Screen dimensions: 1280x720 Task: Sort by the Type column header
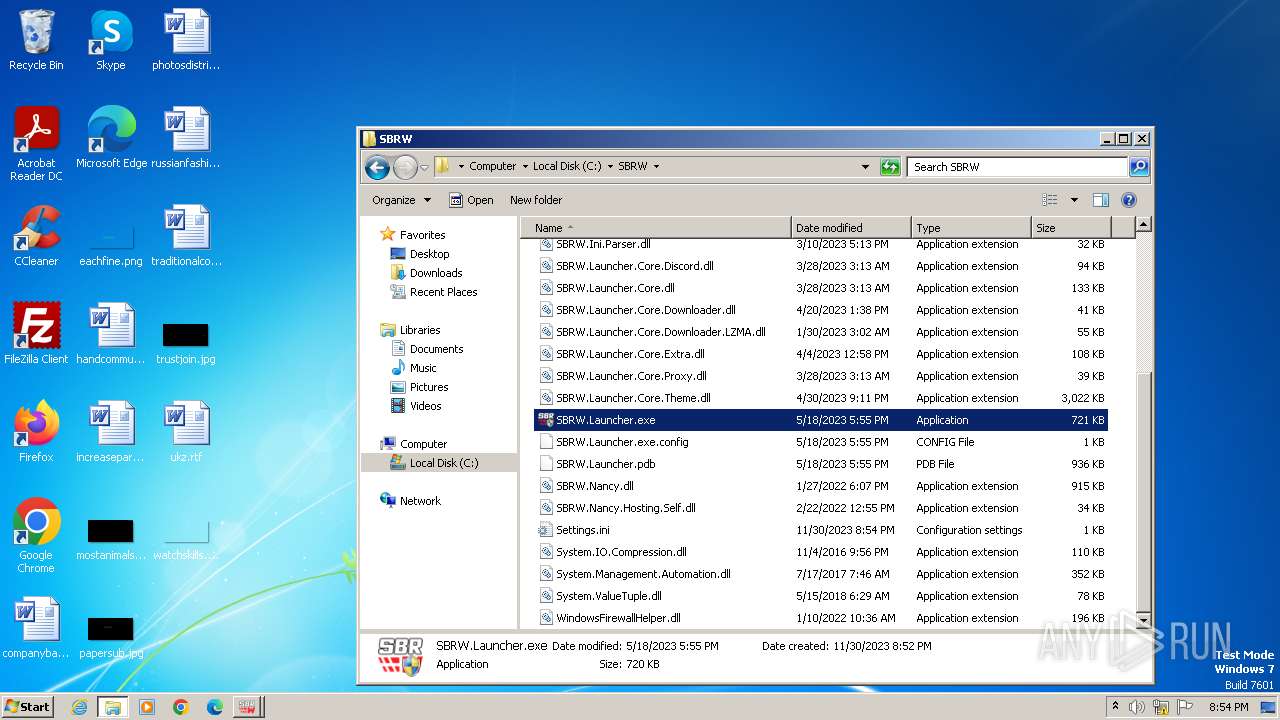(970, 228)
